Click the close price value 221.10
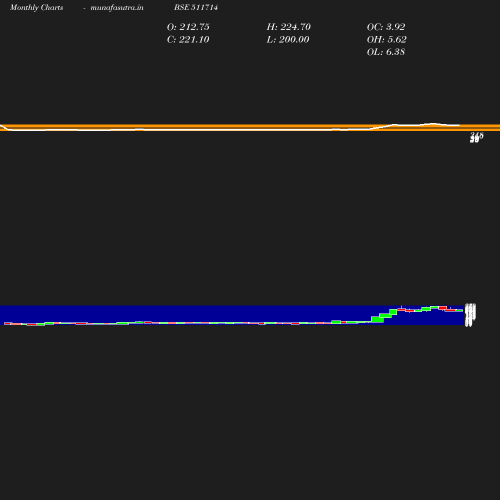This screenshot has width=500, height=500. pos(194,40)
